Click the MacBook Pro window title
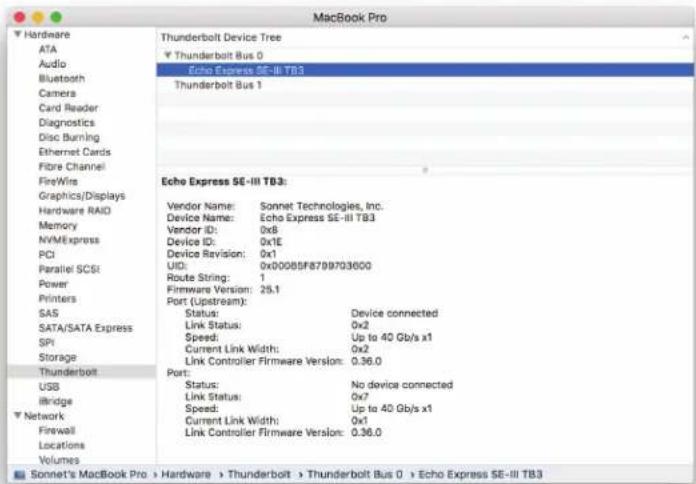Image resolution: width=696 pixels, height=484 pixels. pyautogui.click(x=350, y=17)
